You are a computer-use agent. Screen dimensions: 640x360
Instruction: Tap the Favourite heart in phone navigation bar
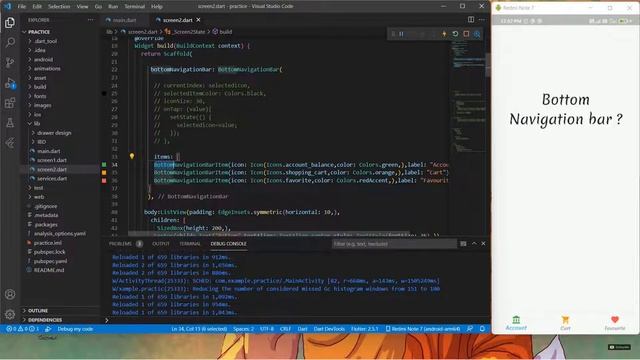click(615, 323)
